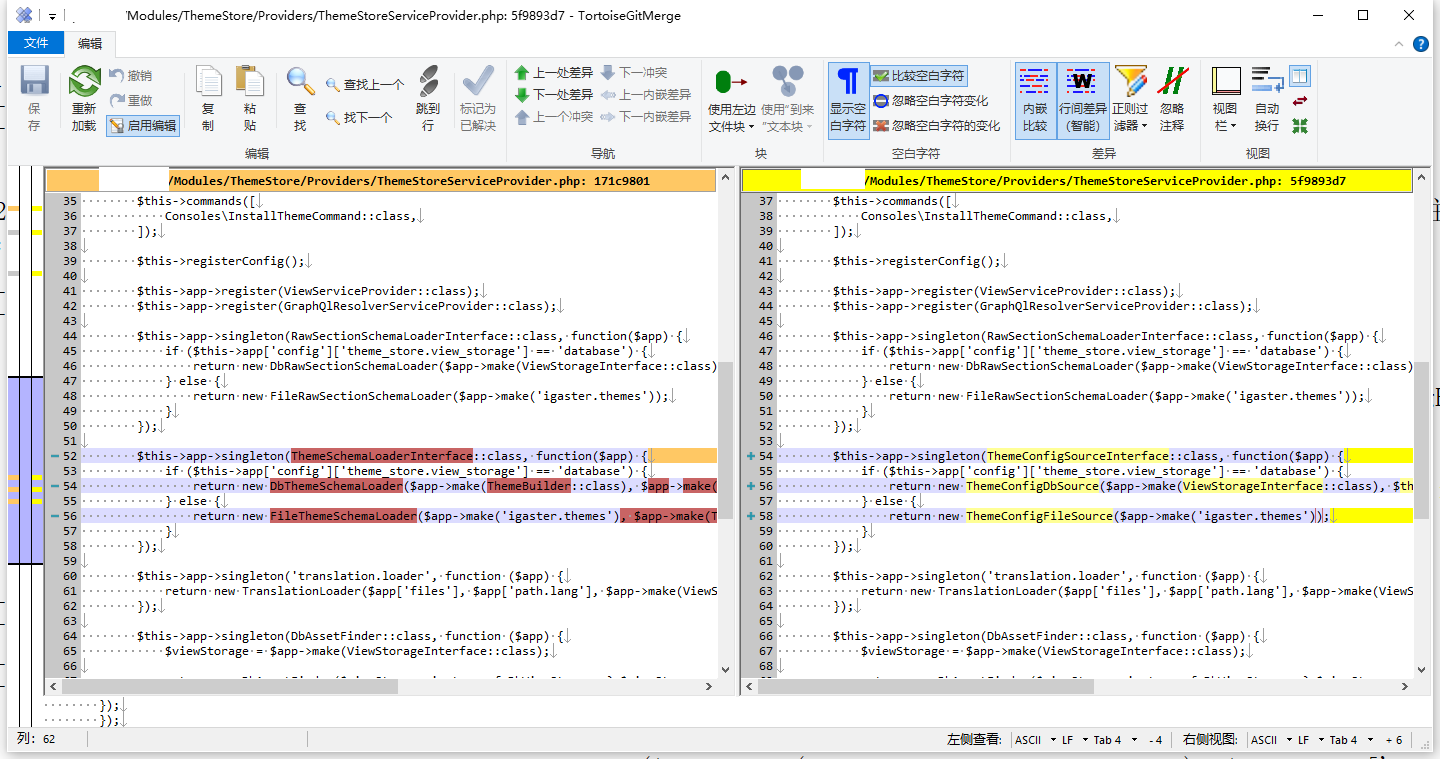
Task: Jump to previous difference (上一处差异)
Action: click(554, 73)
